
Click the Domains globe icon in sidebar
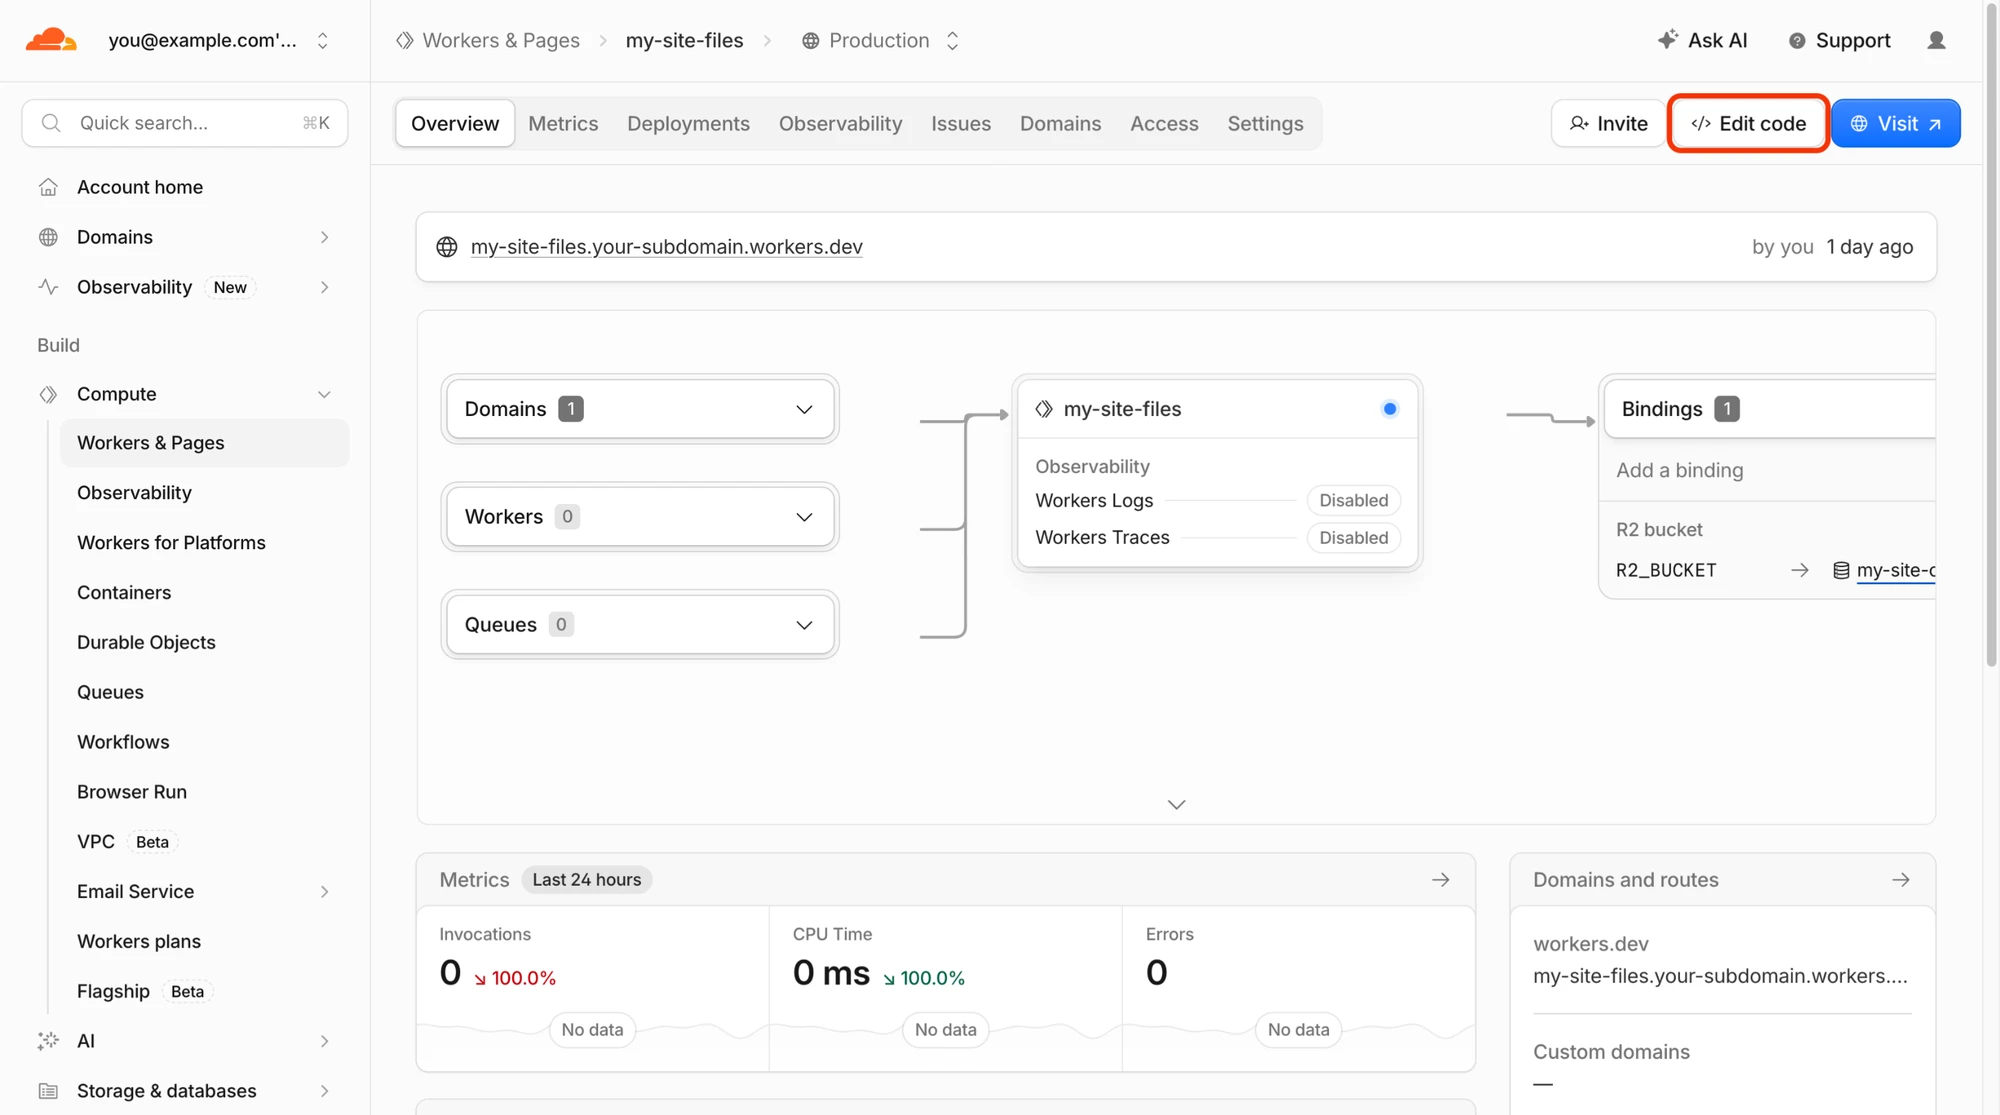(48, 237)
